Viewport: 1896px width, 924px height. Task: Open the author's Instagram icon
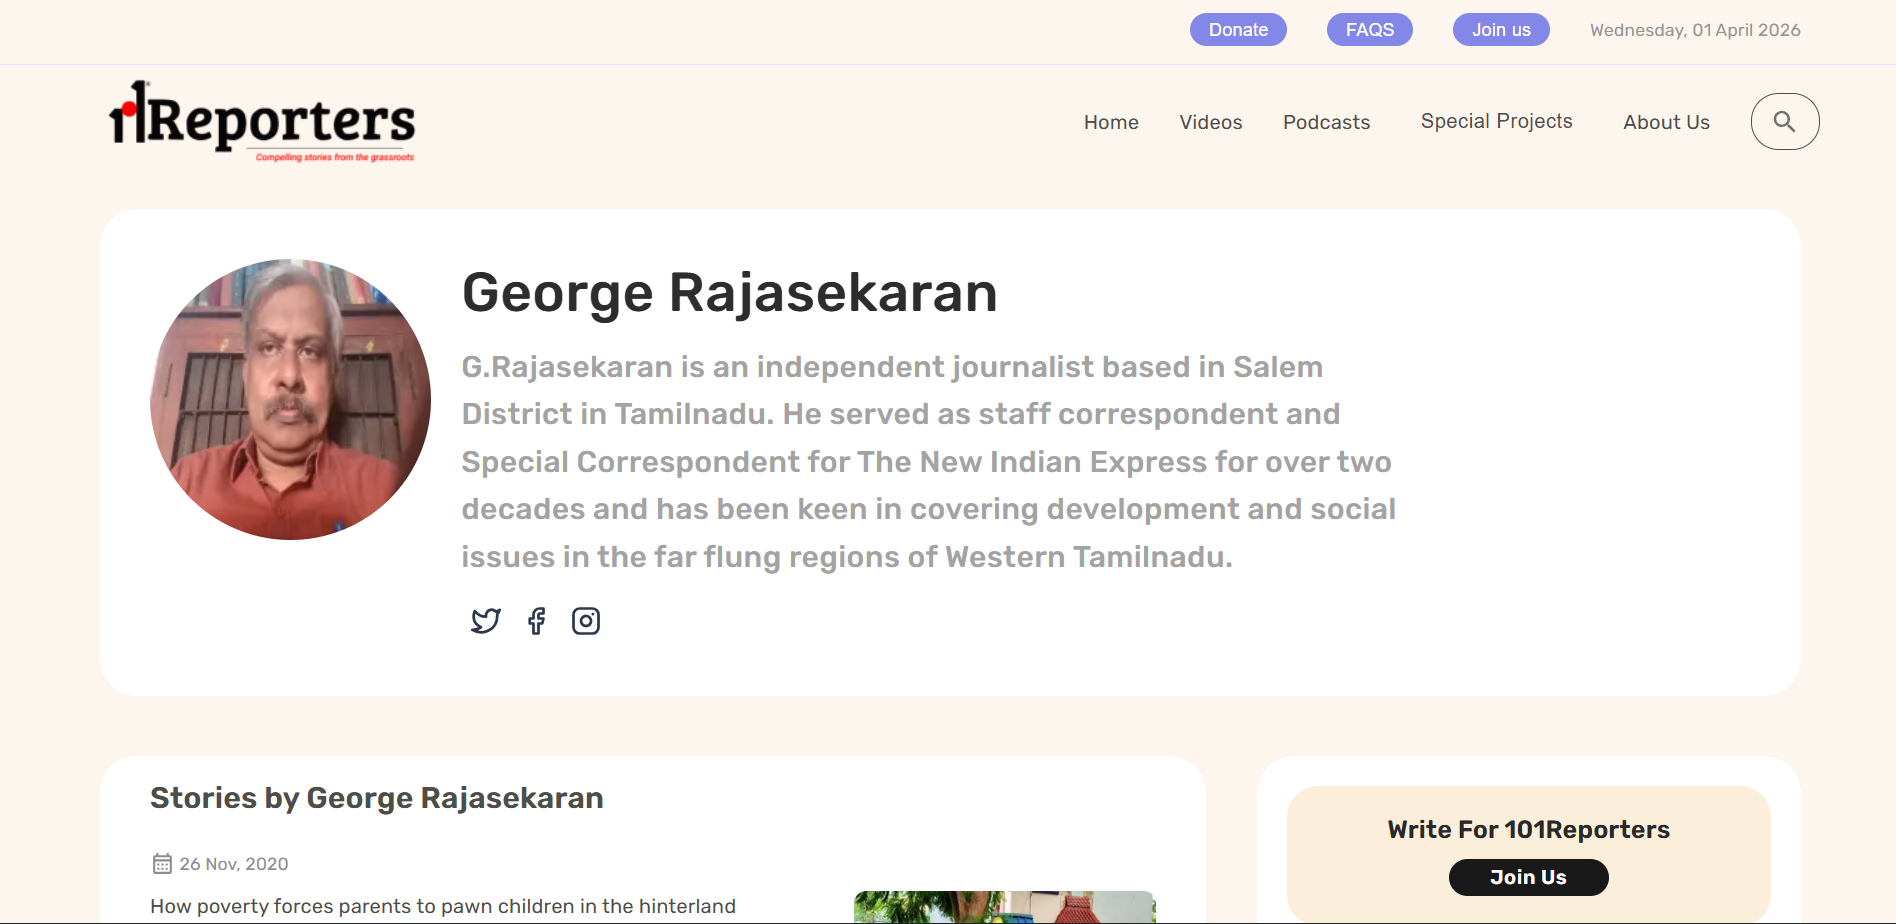click(x=586, y=621)
